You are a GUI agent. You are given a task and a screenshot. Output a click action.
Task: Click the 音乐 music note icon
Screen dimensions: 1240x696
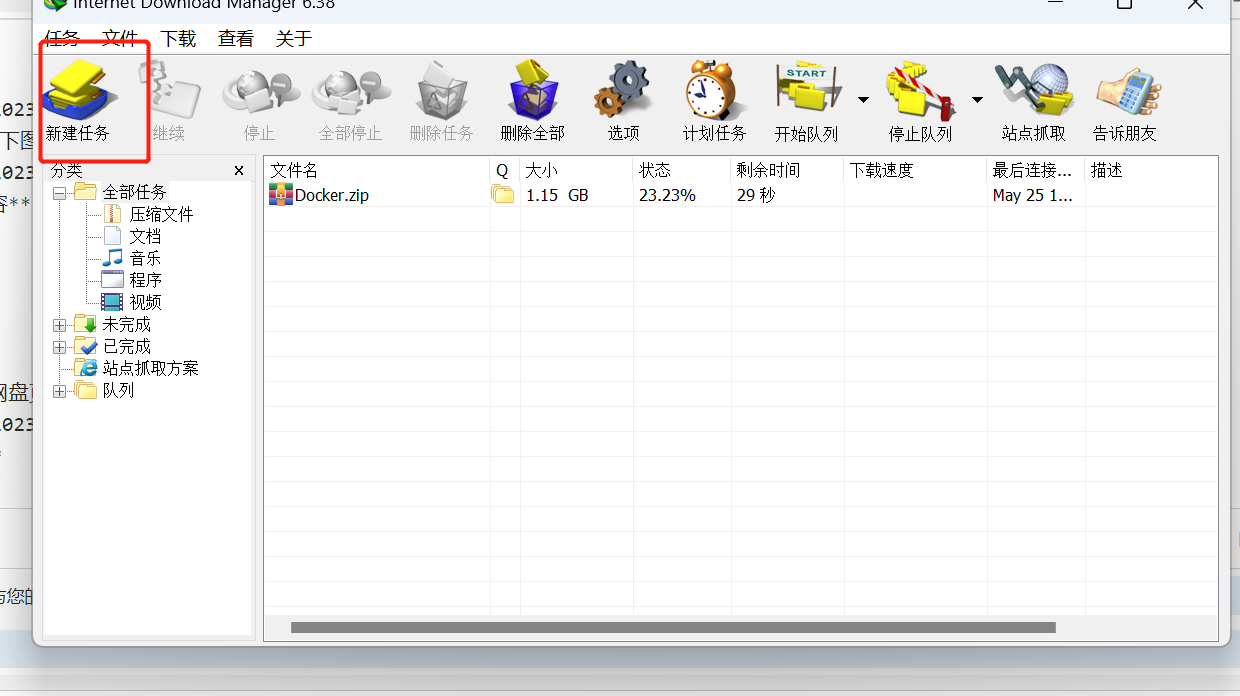tap(112, 258)
